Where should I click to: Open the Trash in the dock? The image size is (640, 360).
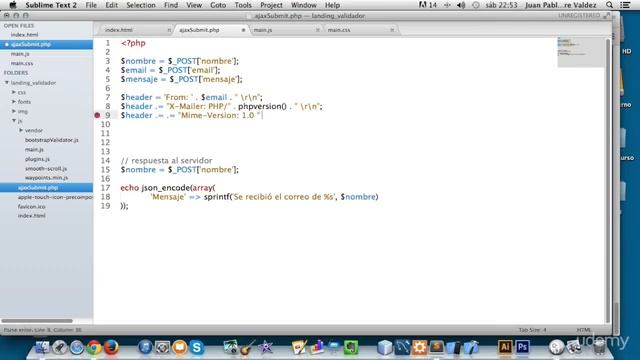(599, 347)
